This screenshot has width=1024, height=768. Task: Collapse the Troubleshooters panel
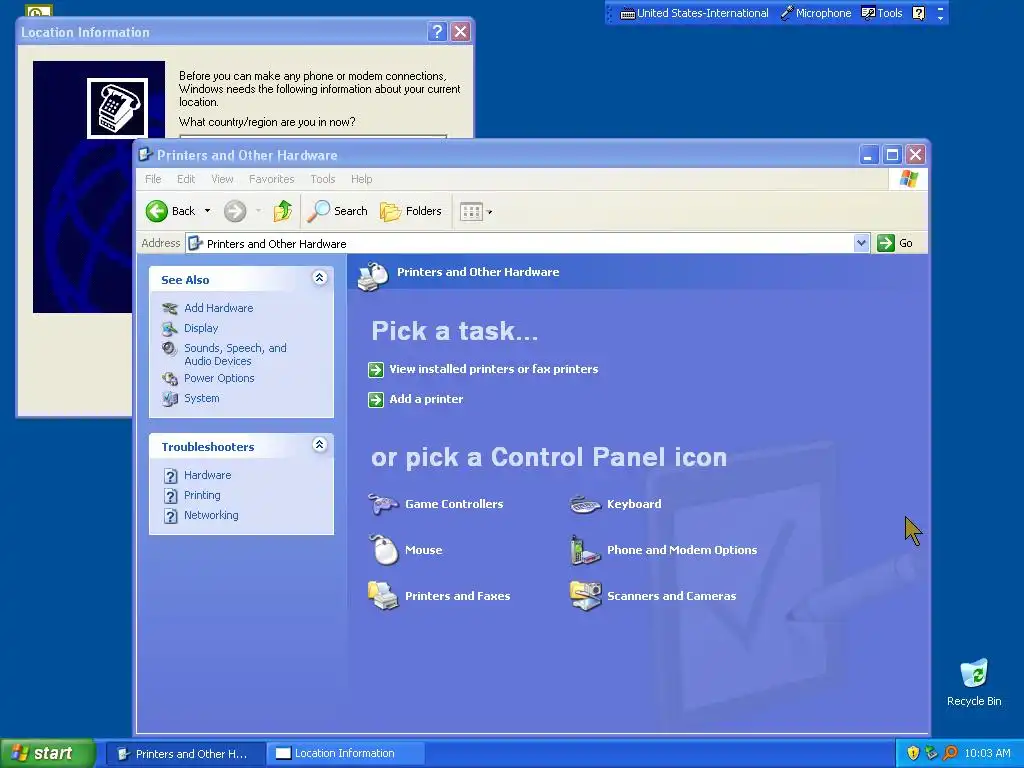pos(319,445)
